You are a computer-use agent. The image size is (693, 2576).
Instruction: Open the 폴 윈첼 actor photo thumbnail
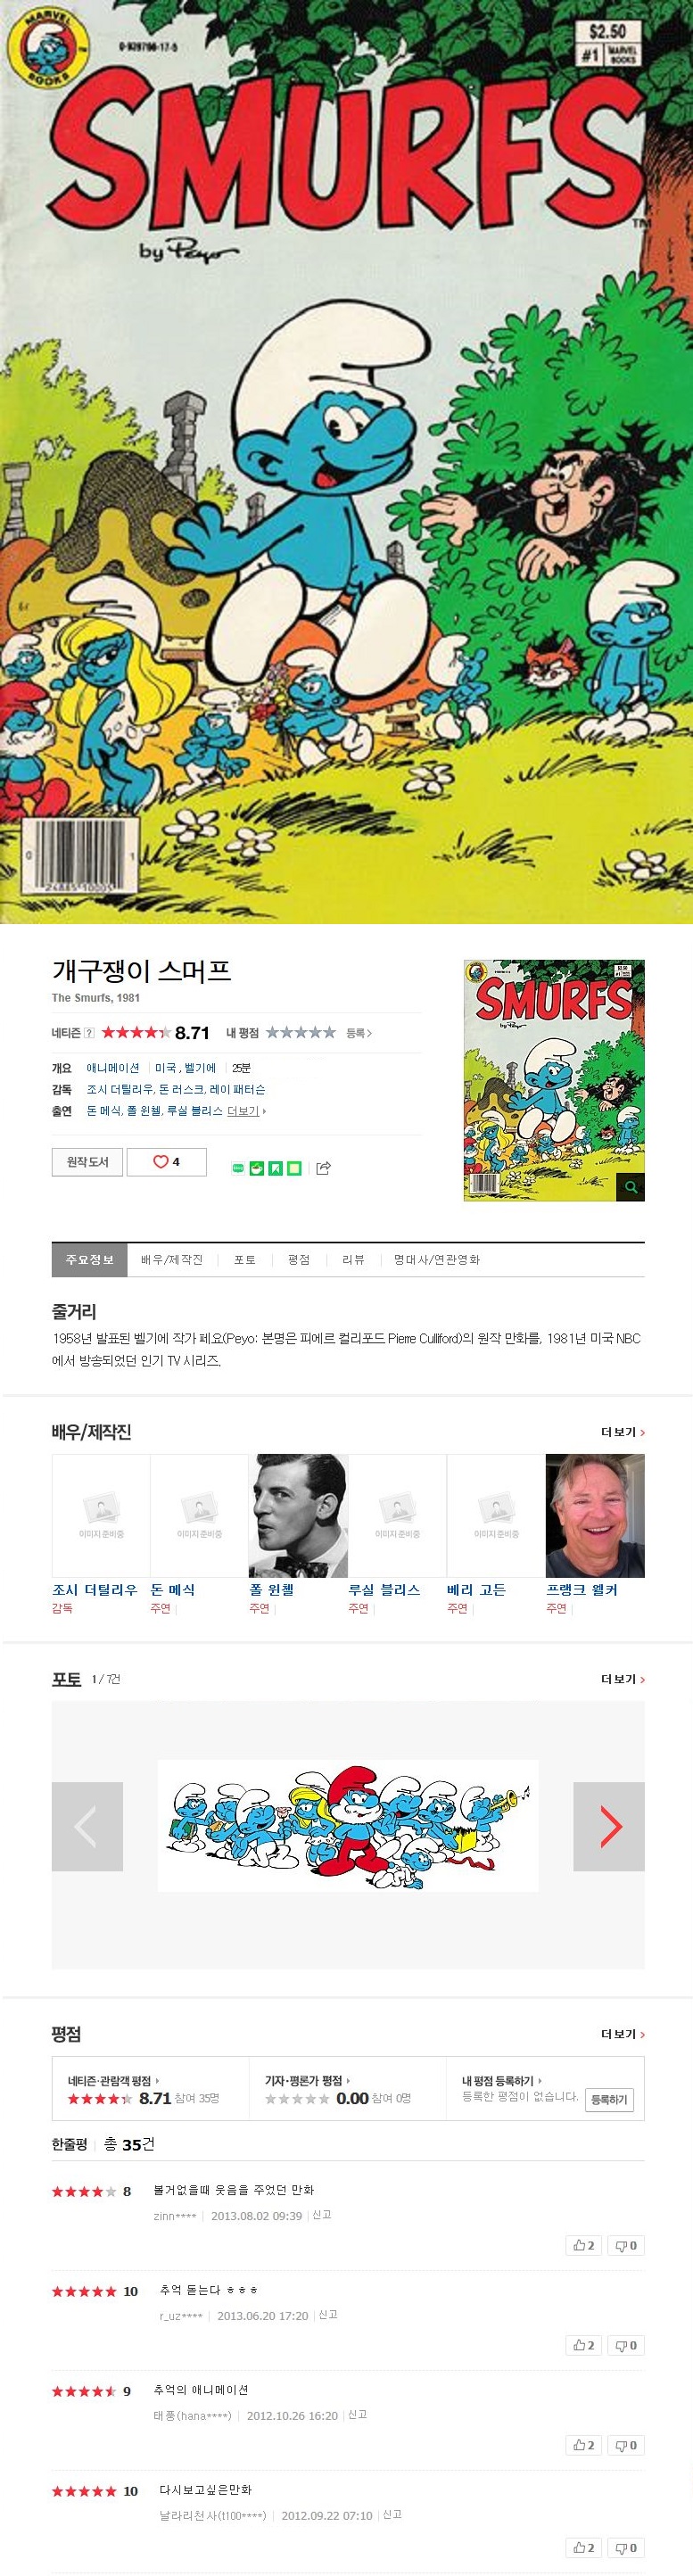tap(298, 1515)
